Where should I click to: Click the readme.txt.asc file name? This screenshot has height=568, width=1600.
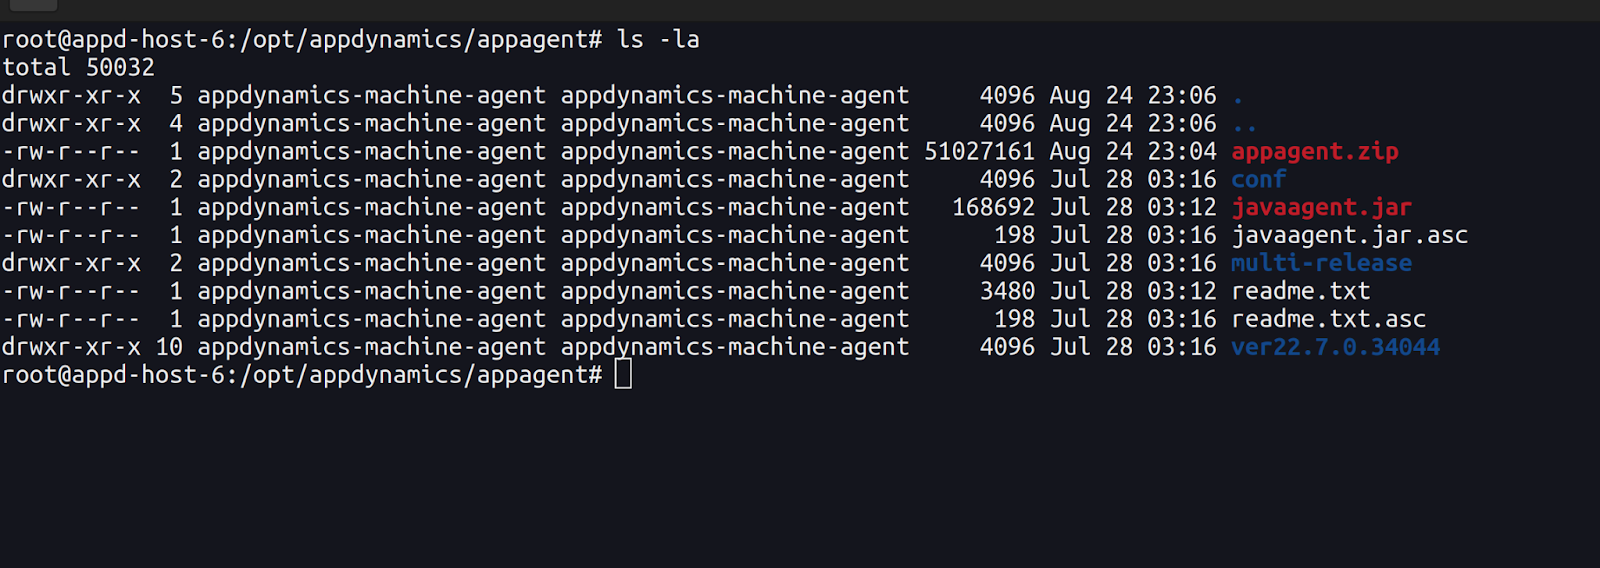pos(1328,320)
